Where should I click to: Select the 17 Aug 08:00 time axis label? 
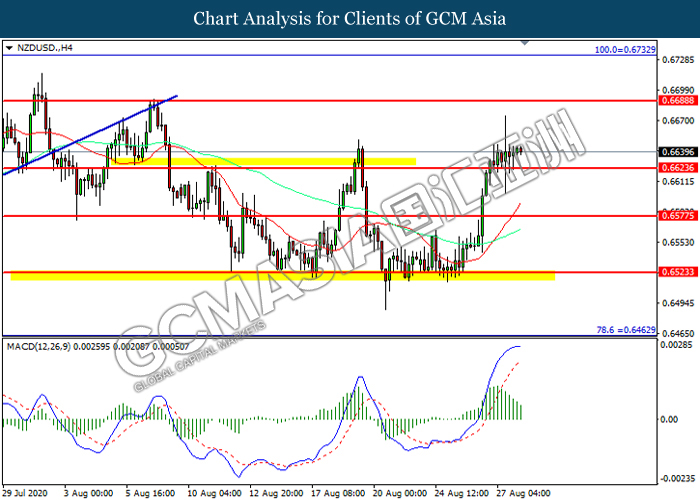tap(338, 493)
